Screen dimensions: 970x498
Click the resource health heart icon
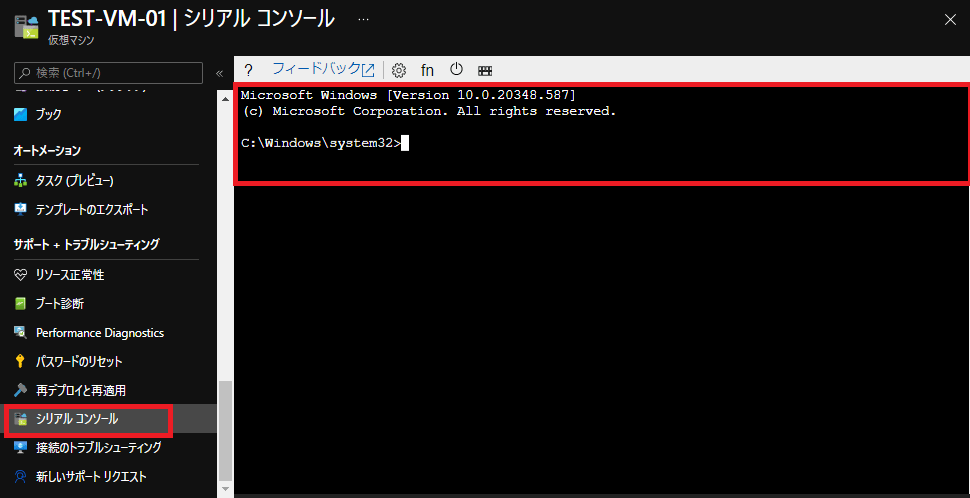(20, 275)
